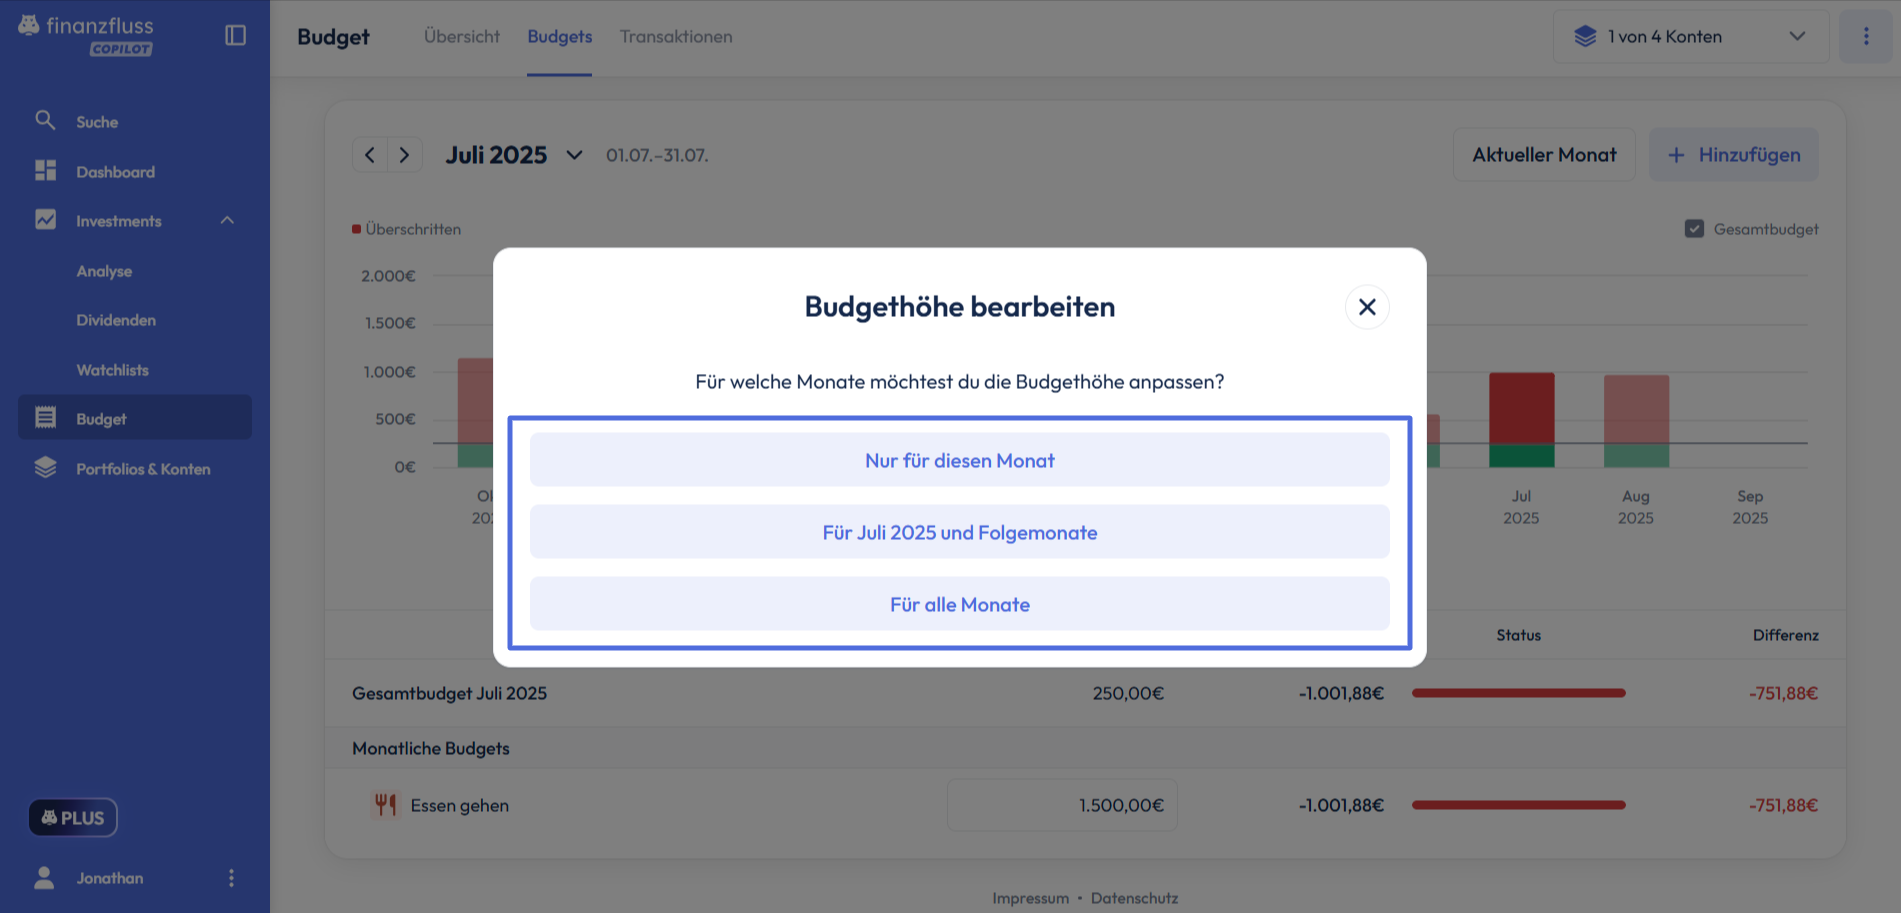Go to previous month arrow
The image size is (1901, 913).
pos(370,155)
